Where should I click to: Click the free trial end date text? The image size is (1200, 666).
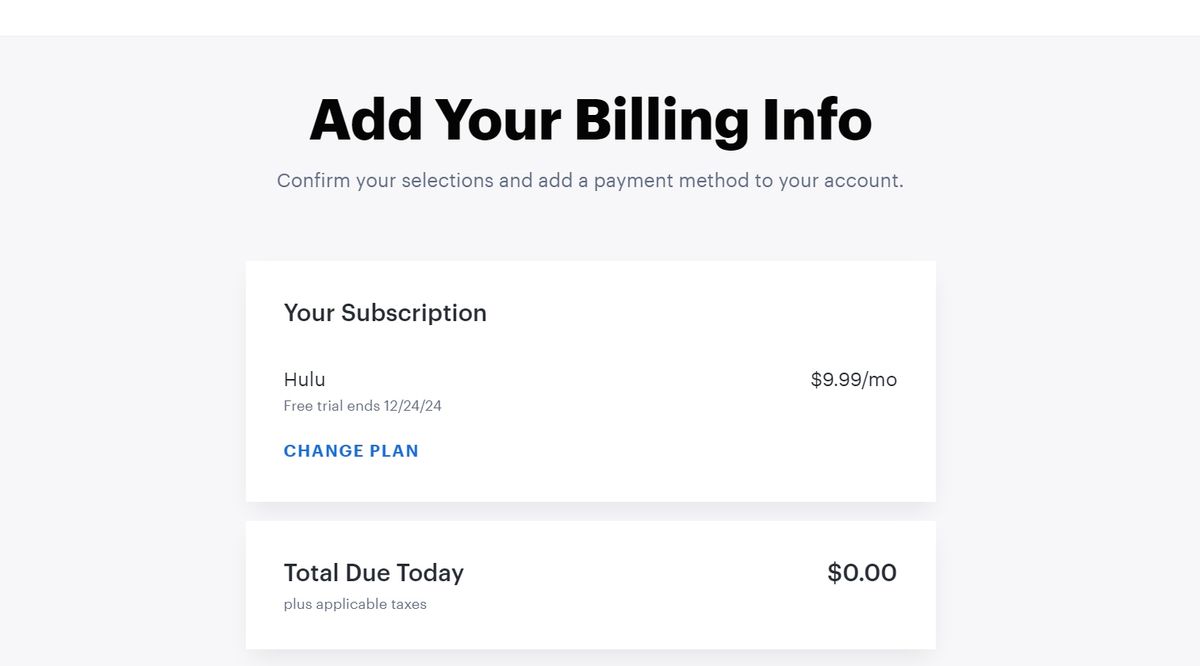pos(362,406)
